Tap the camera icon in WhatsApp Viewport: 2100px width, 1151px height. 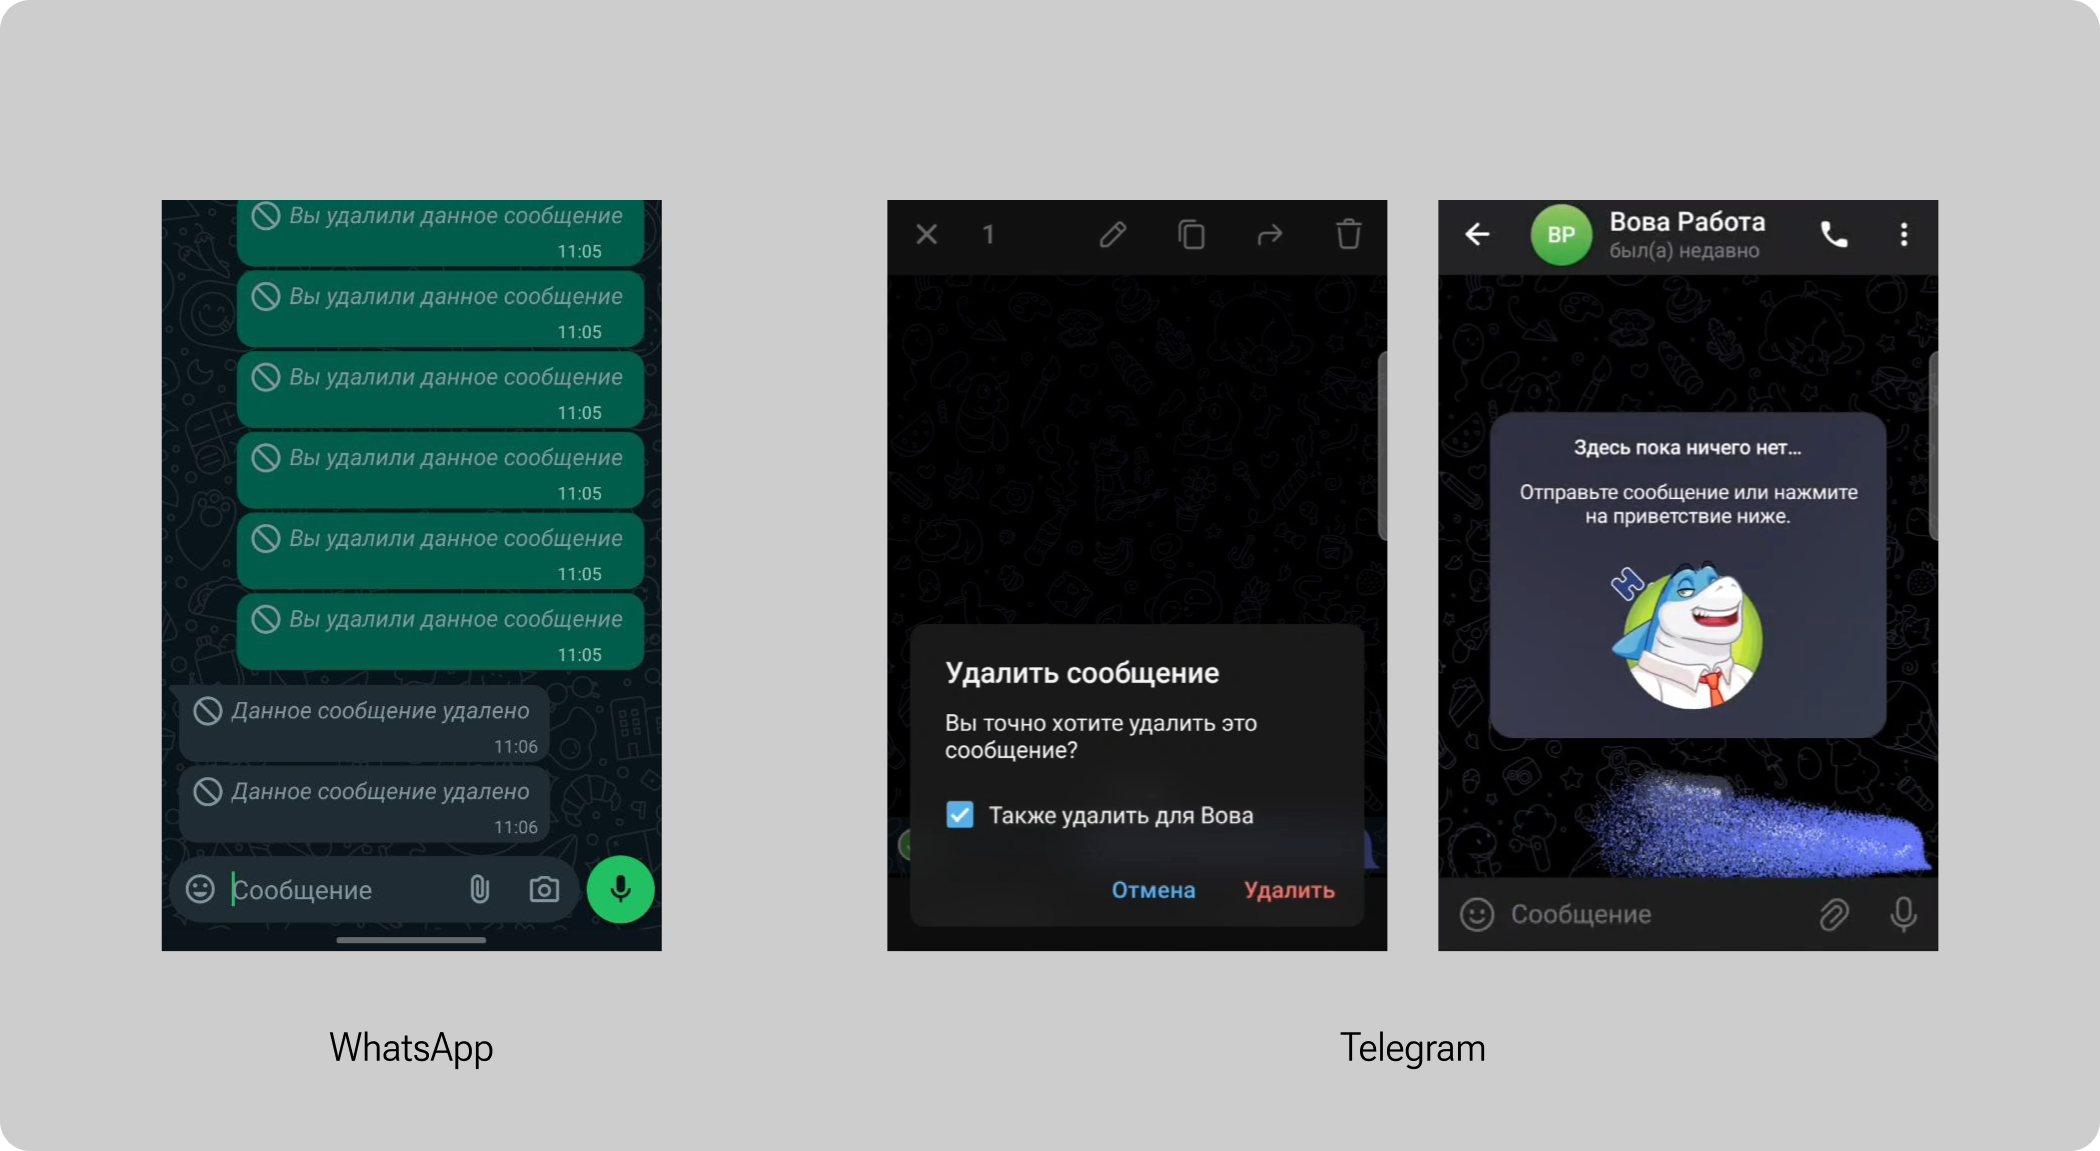point(543,890)
